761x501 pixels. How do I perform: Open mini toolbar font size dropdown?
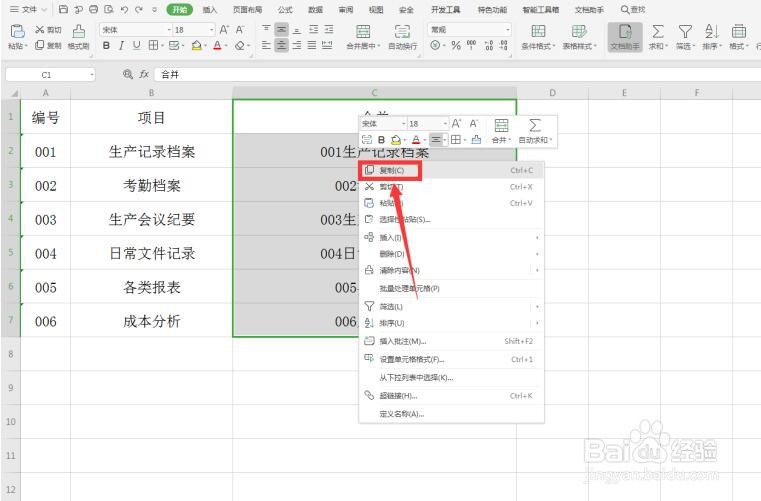pyautogui.click(x=445, y=124)
